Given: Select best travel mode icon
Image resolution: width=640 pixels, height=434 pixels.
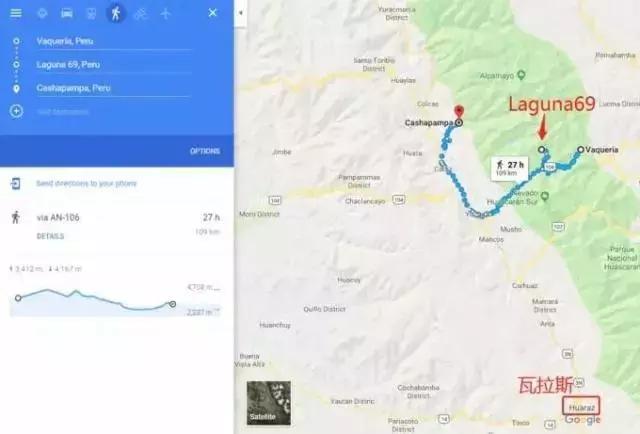Looking at the screenshot, I should tap(42, 13).
